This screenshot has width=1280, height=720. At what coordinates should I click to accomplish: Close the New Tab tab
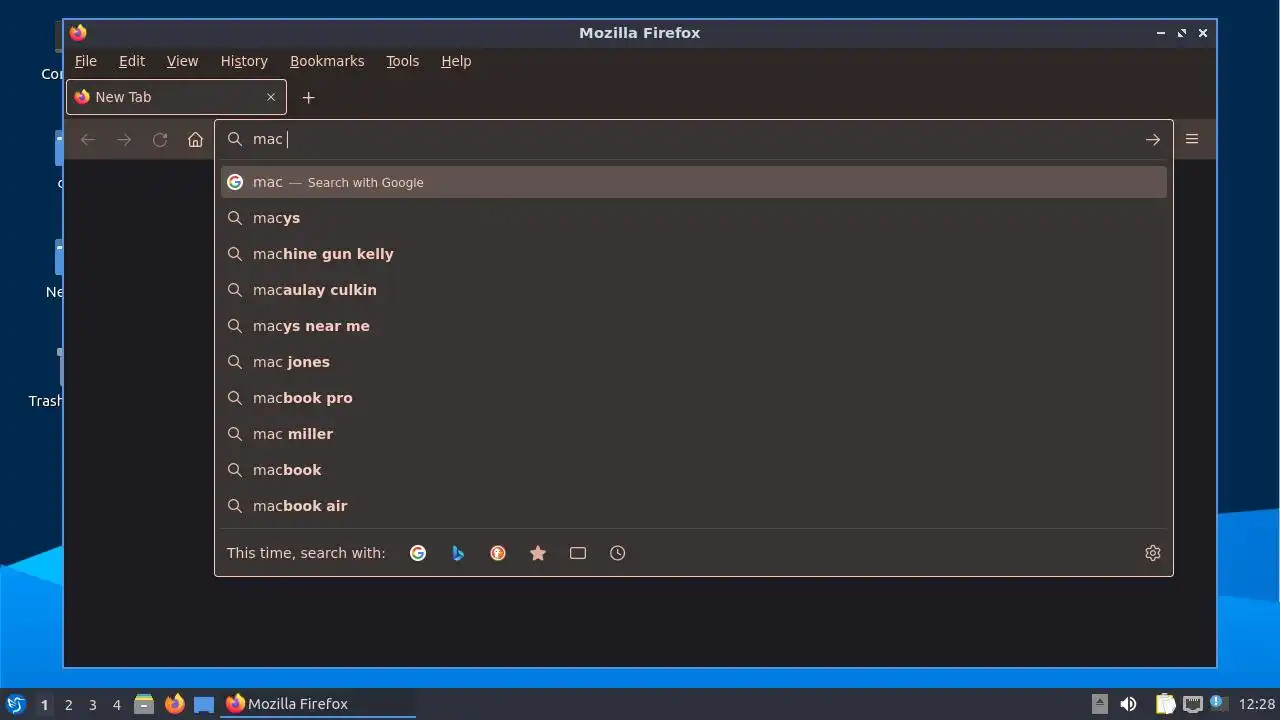pos(271,97)
